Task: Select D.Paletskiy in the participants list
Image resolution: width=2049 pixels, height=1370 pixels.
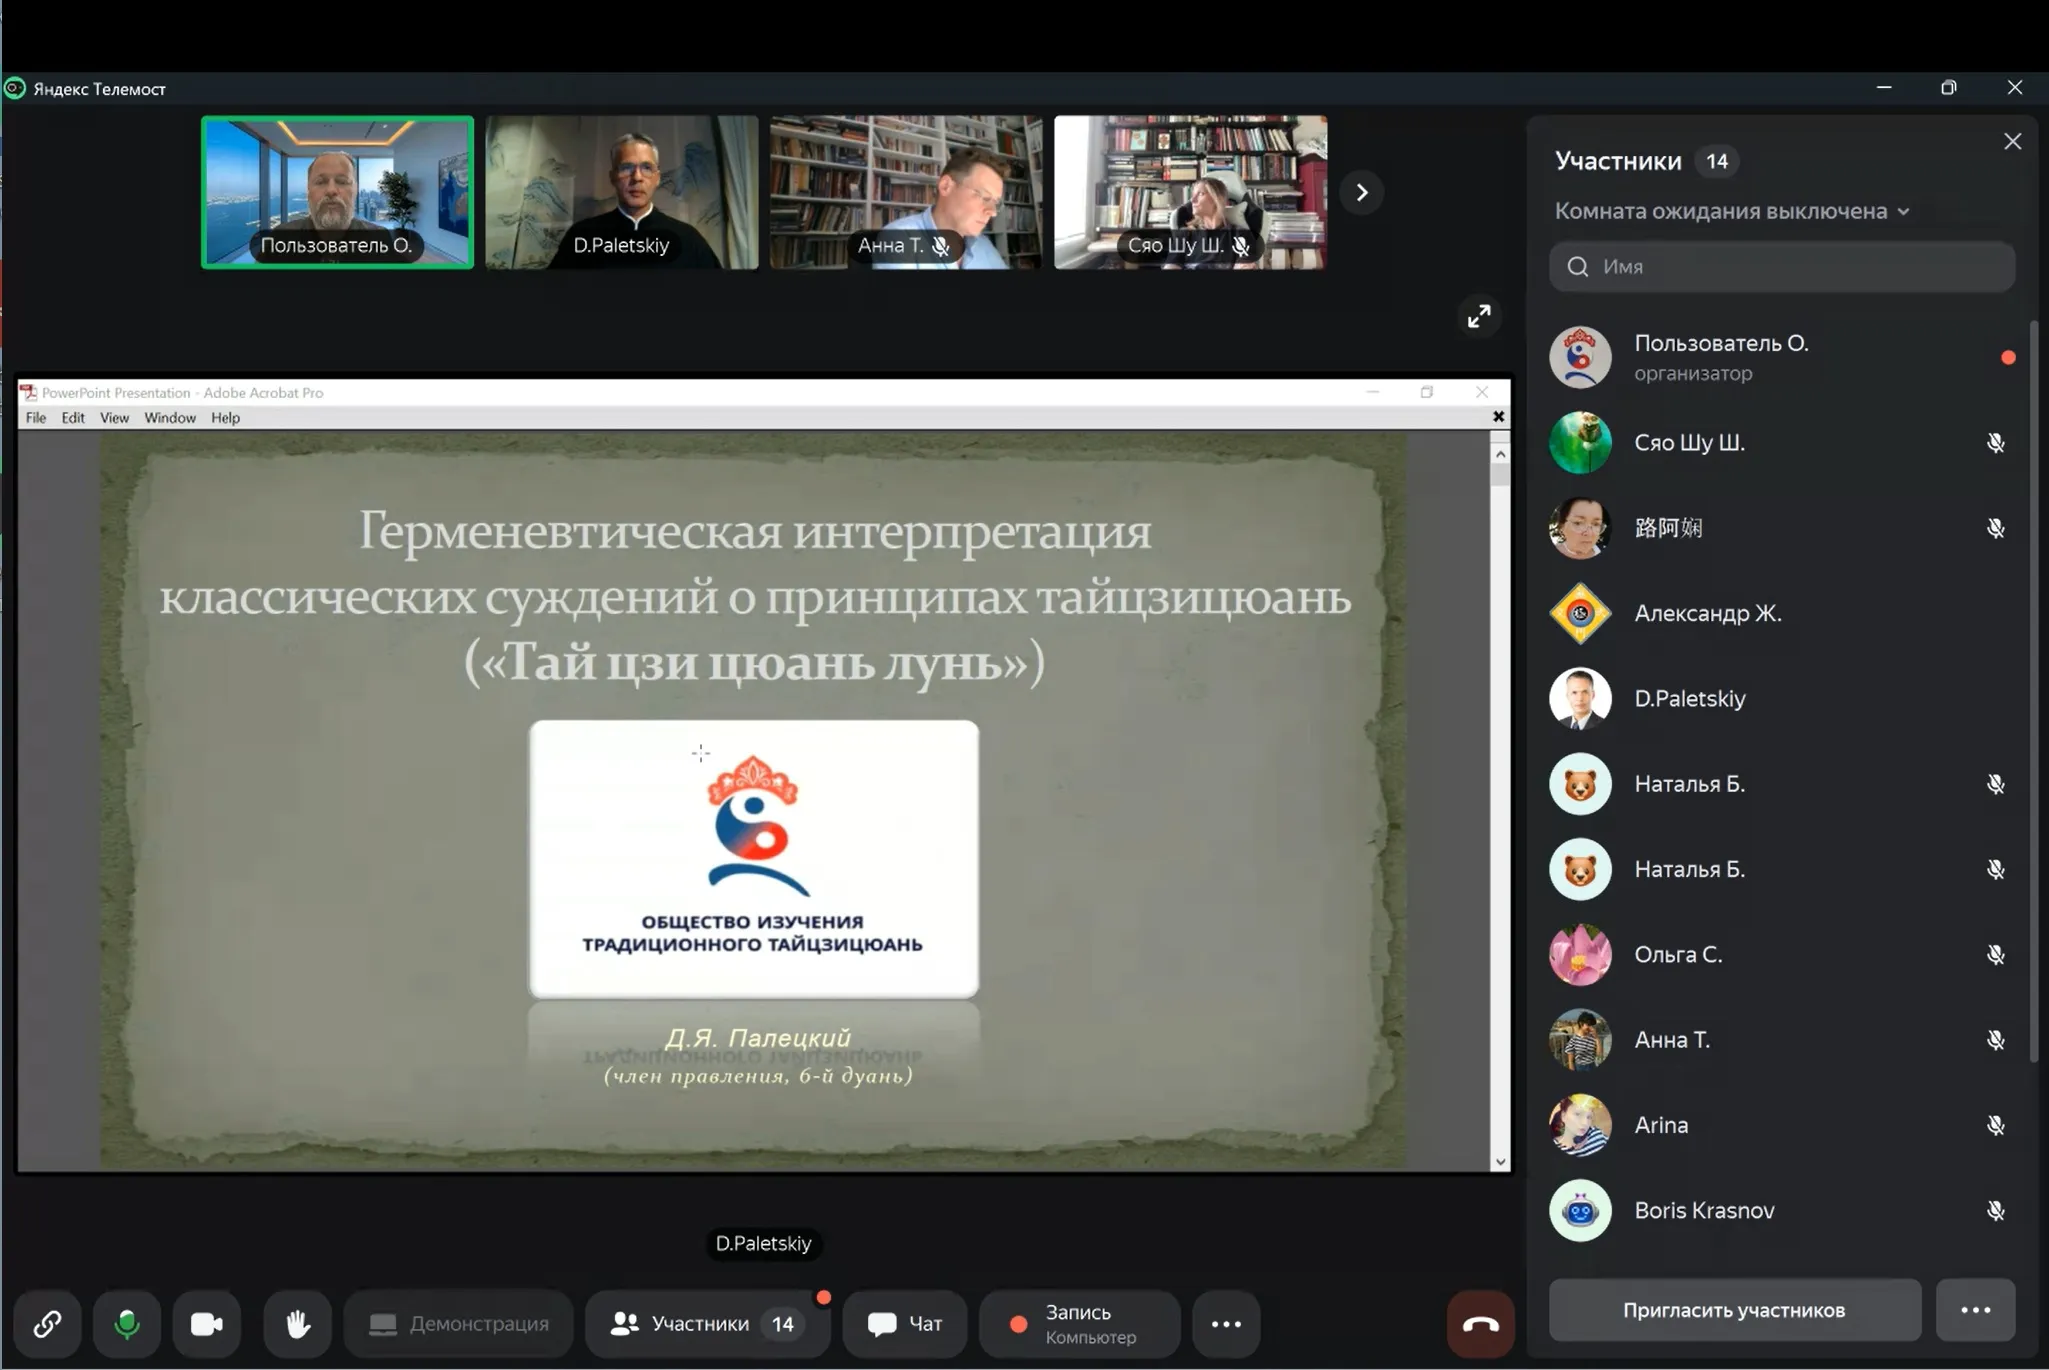Action: coord(1782,698)
